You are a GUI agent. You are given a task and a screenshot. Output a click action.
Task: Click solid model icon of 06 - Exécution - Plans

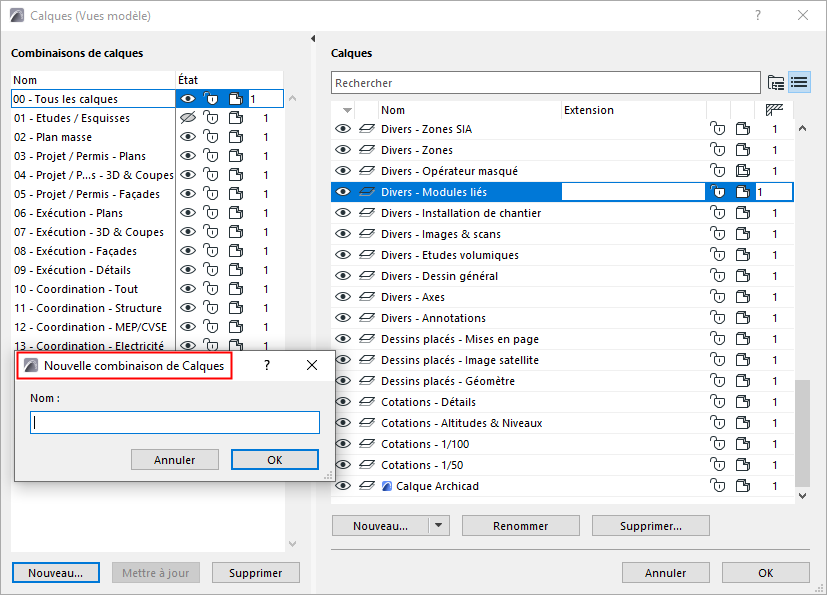tap(236, 213)
